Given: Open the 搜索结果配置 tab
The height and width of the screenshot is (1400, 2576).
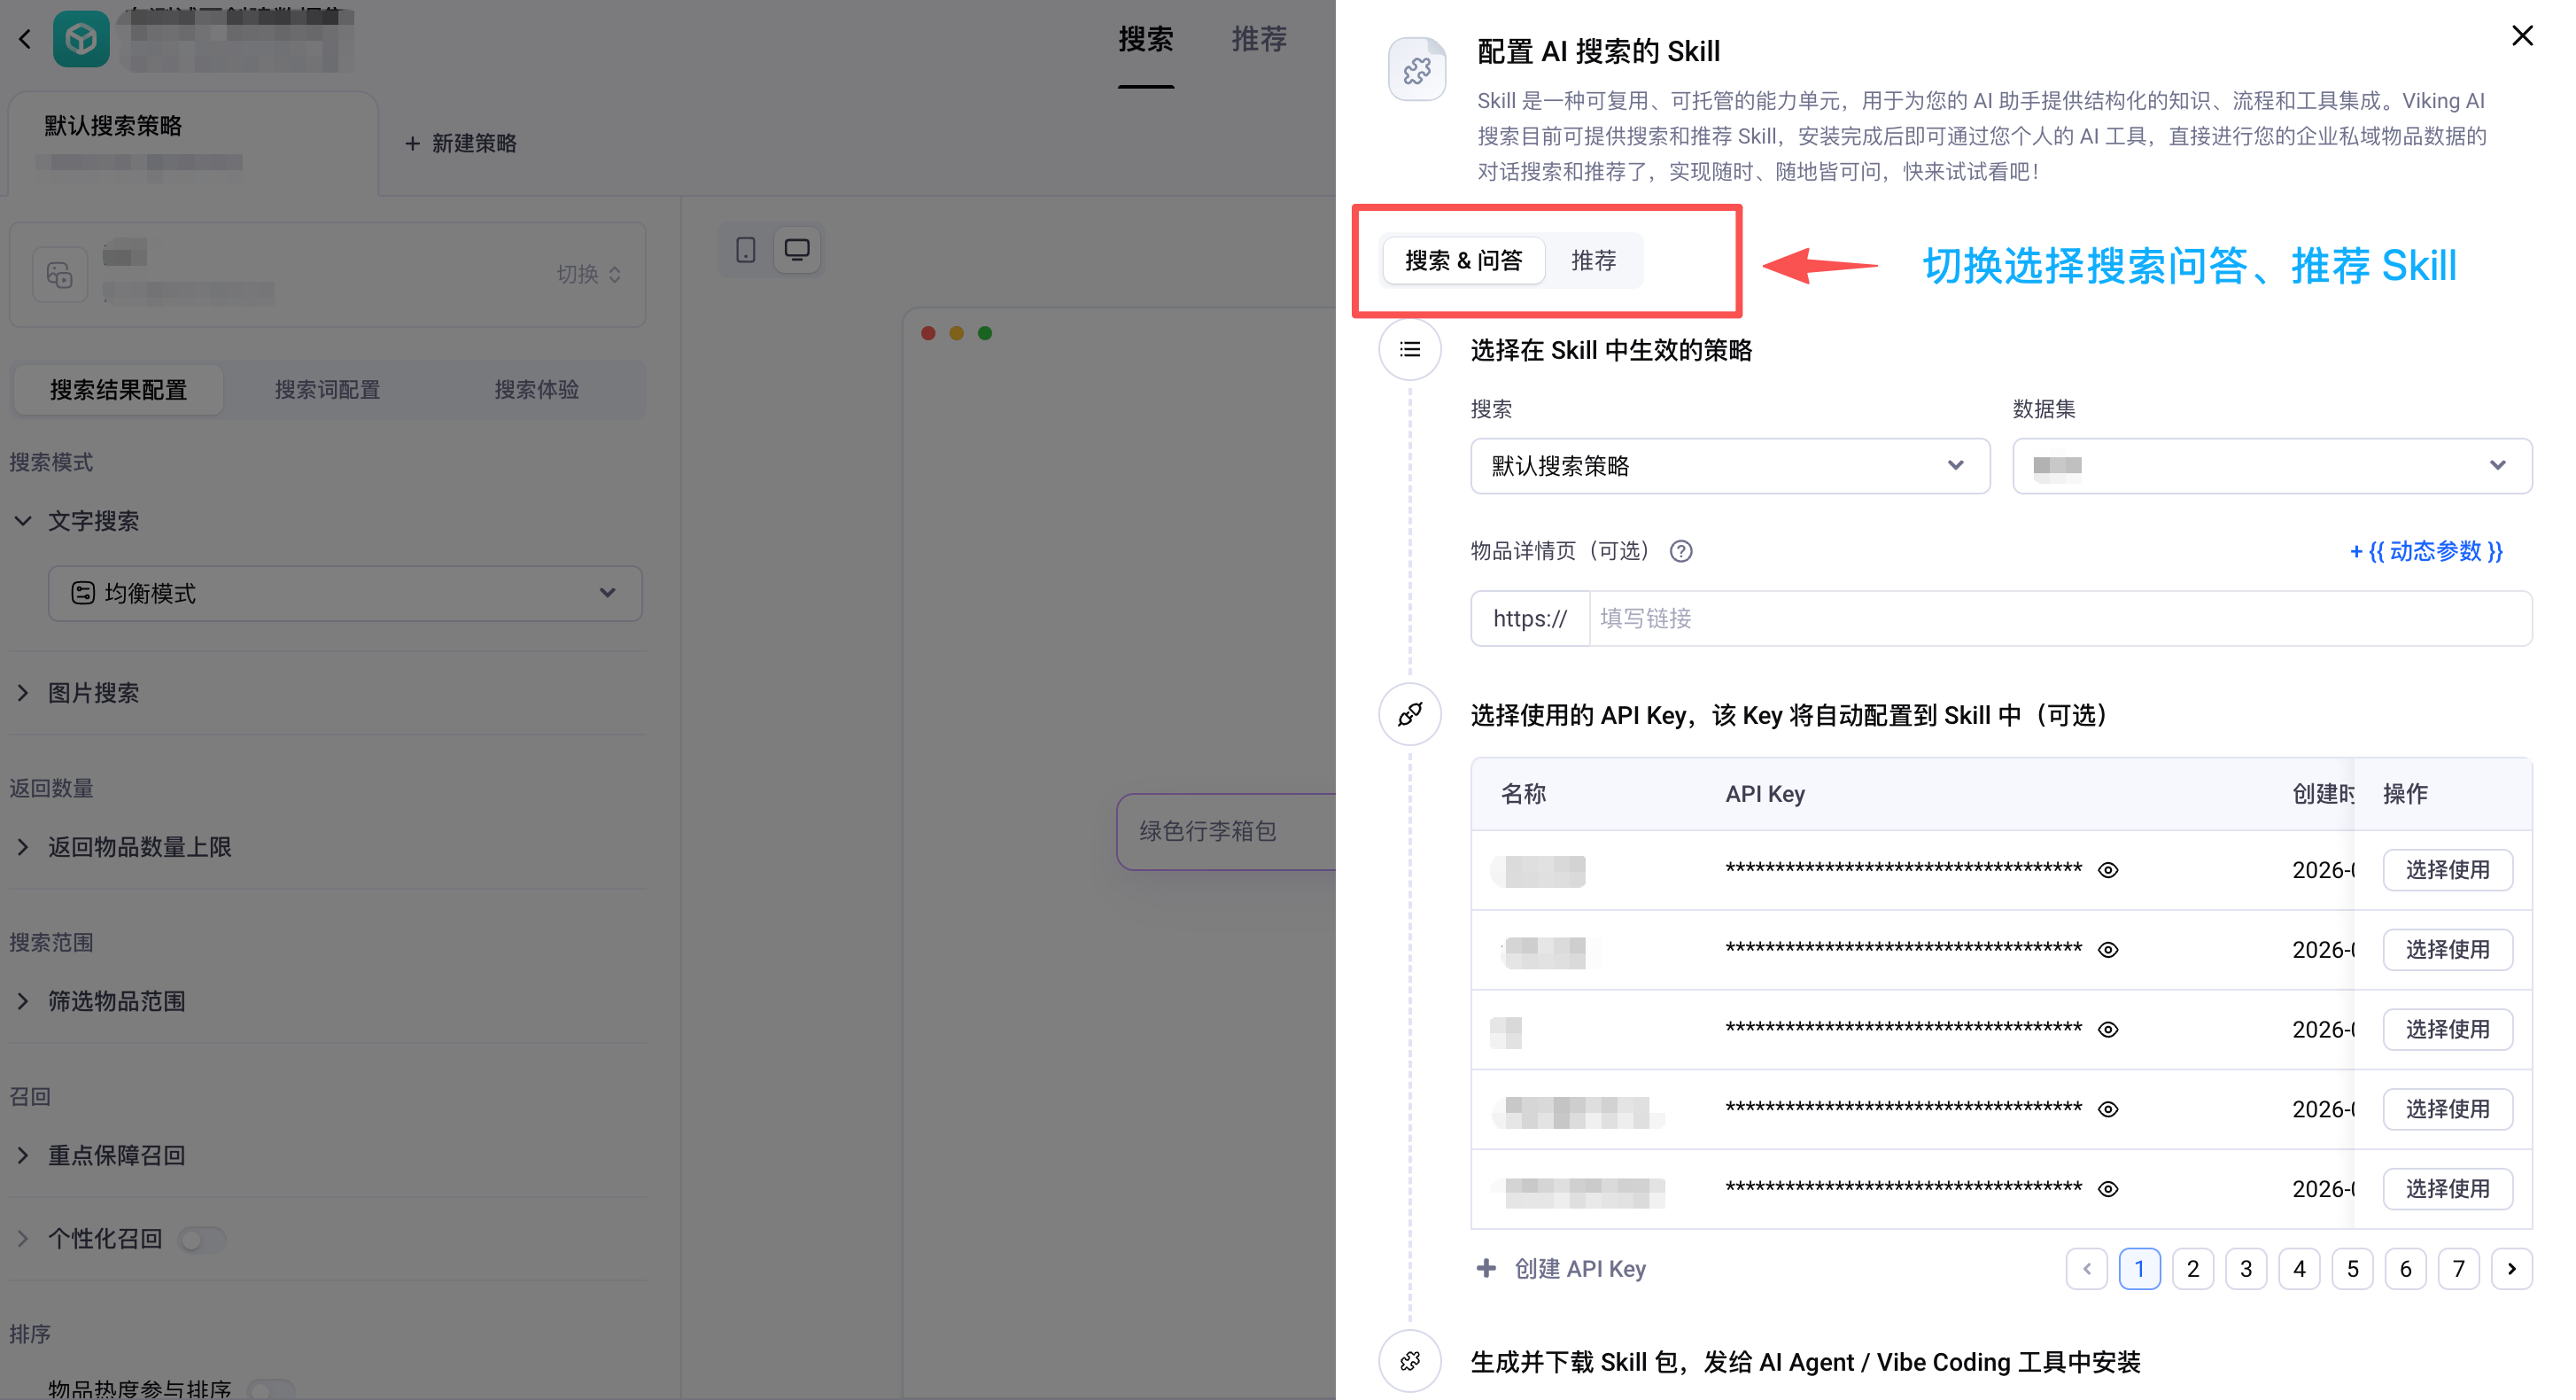Looking at the screenshot, I should (118, 390).
